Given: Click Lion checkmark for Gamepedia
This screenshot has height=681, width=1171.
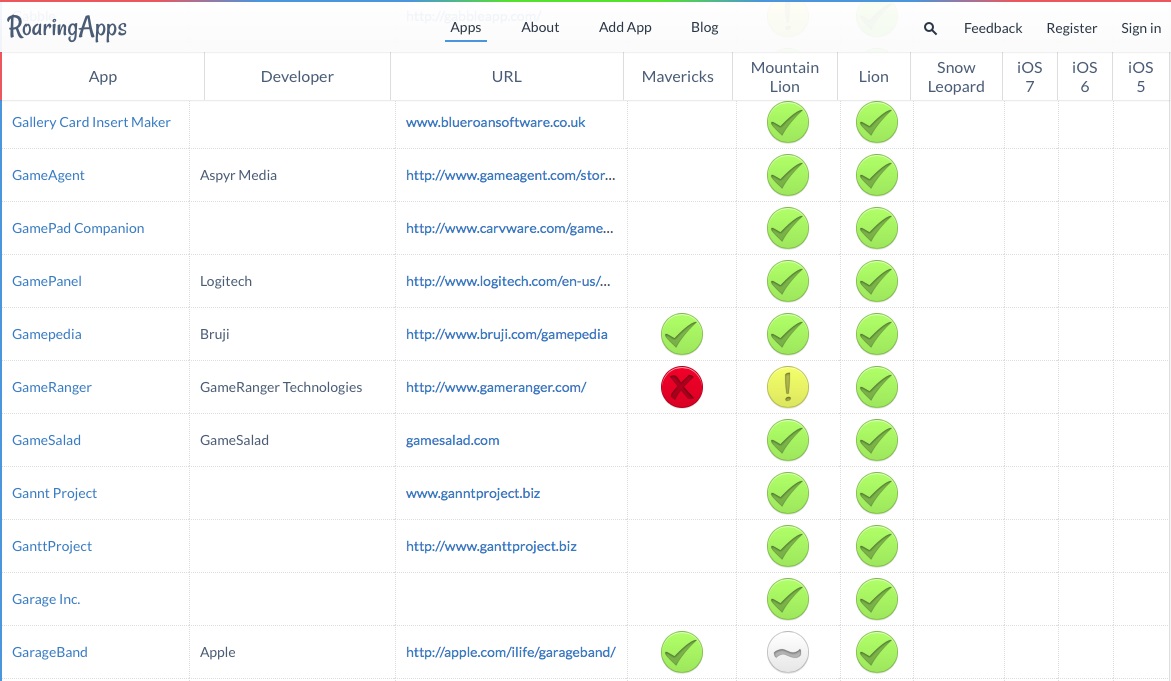Looking at the screenshot, I should [x=877, y=335].
